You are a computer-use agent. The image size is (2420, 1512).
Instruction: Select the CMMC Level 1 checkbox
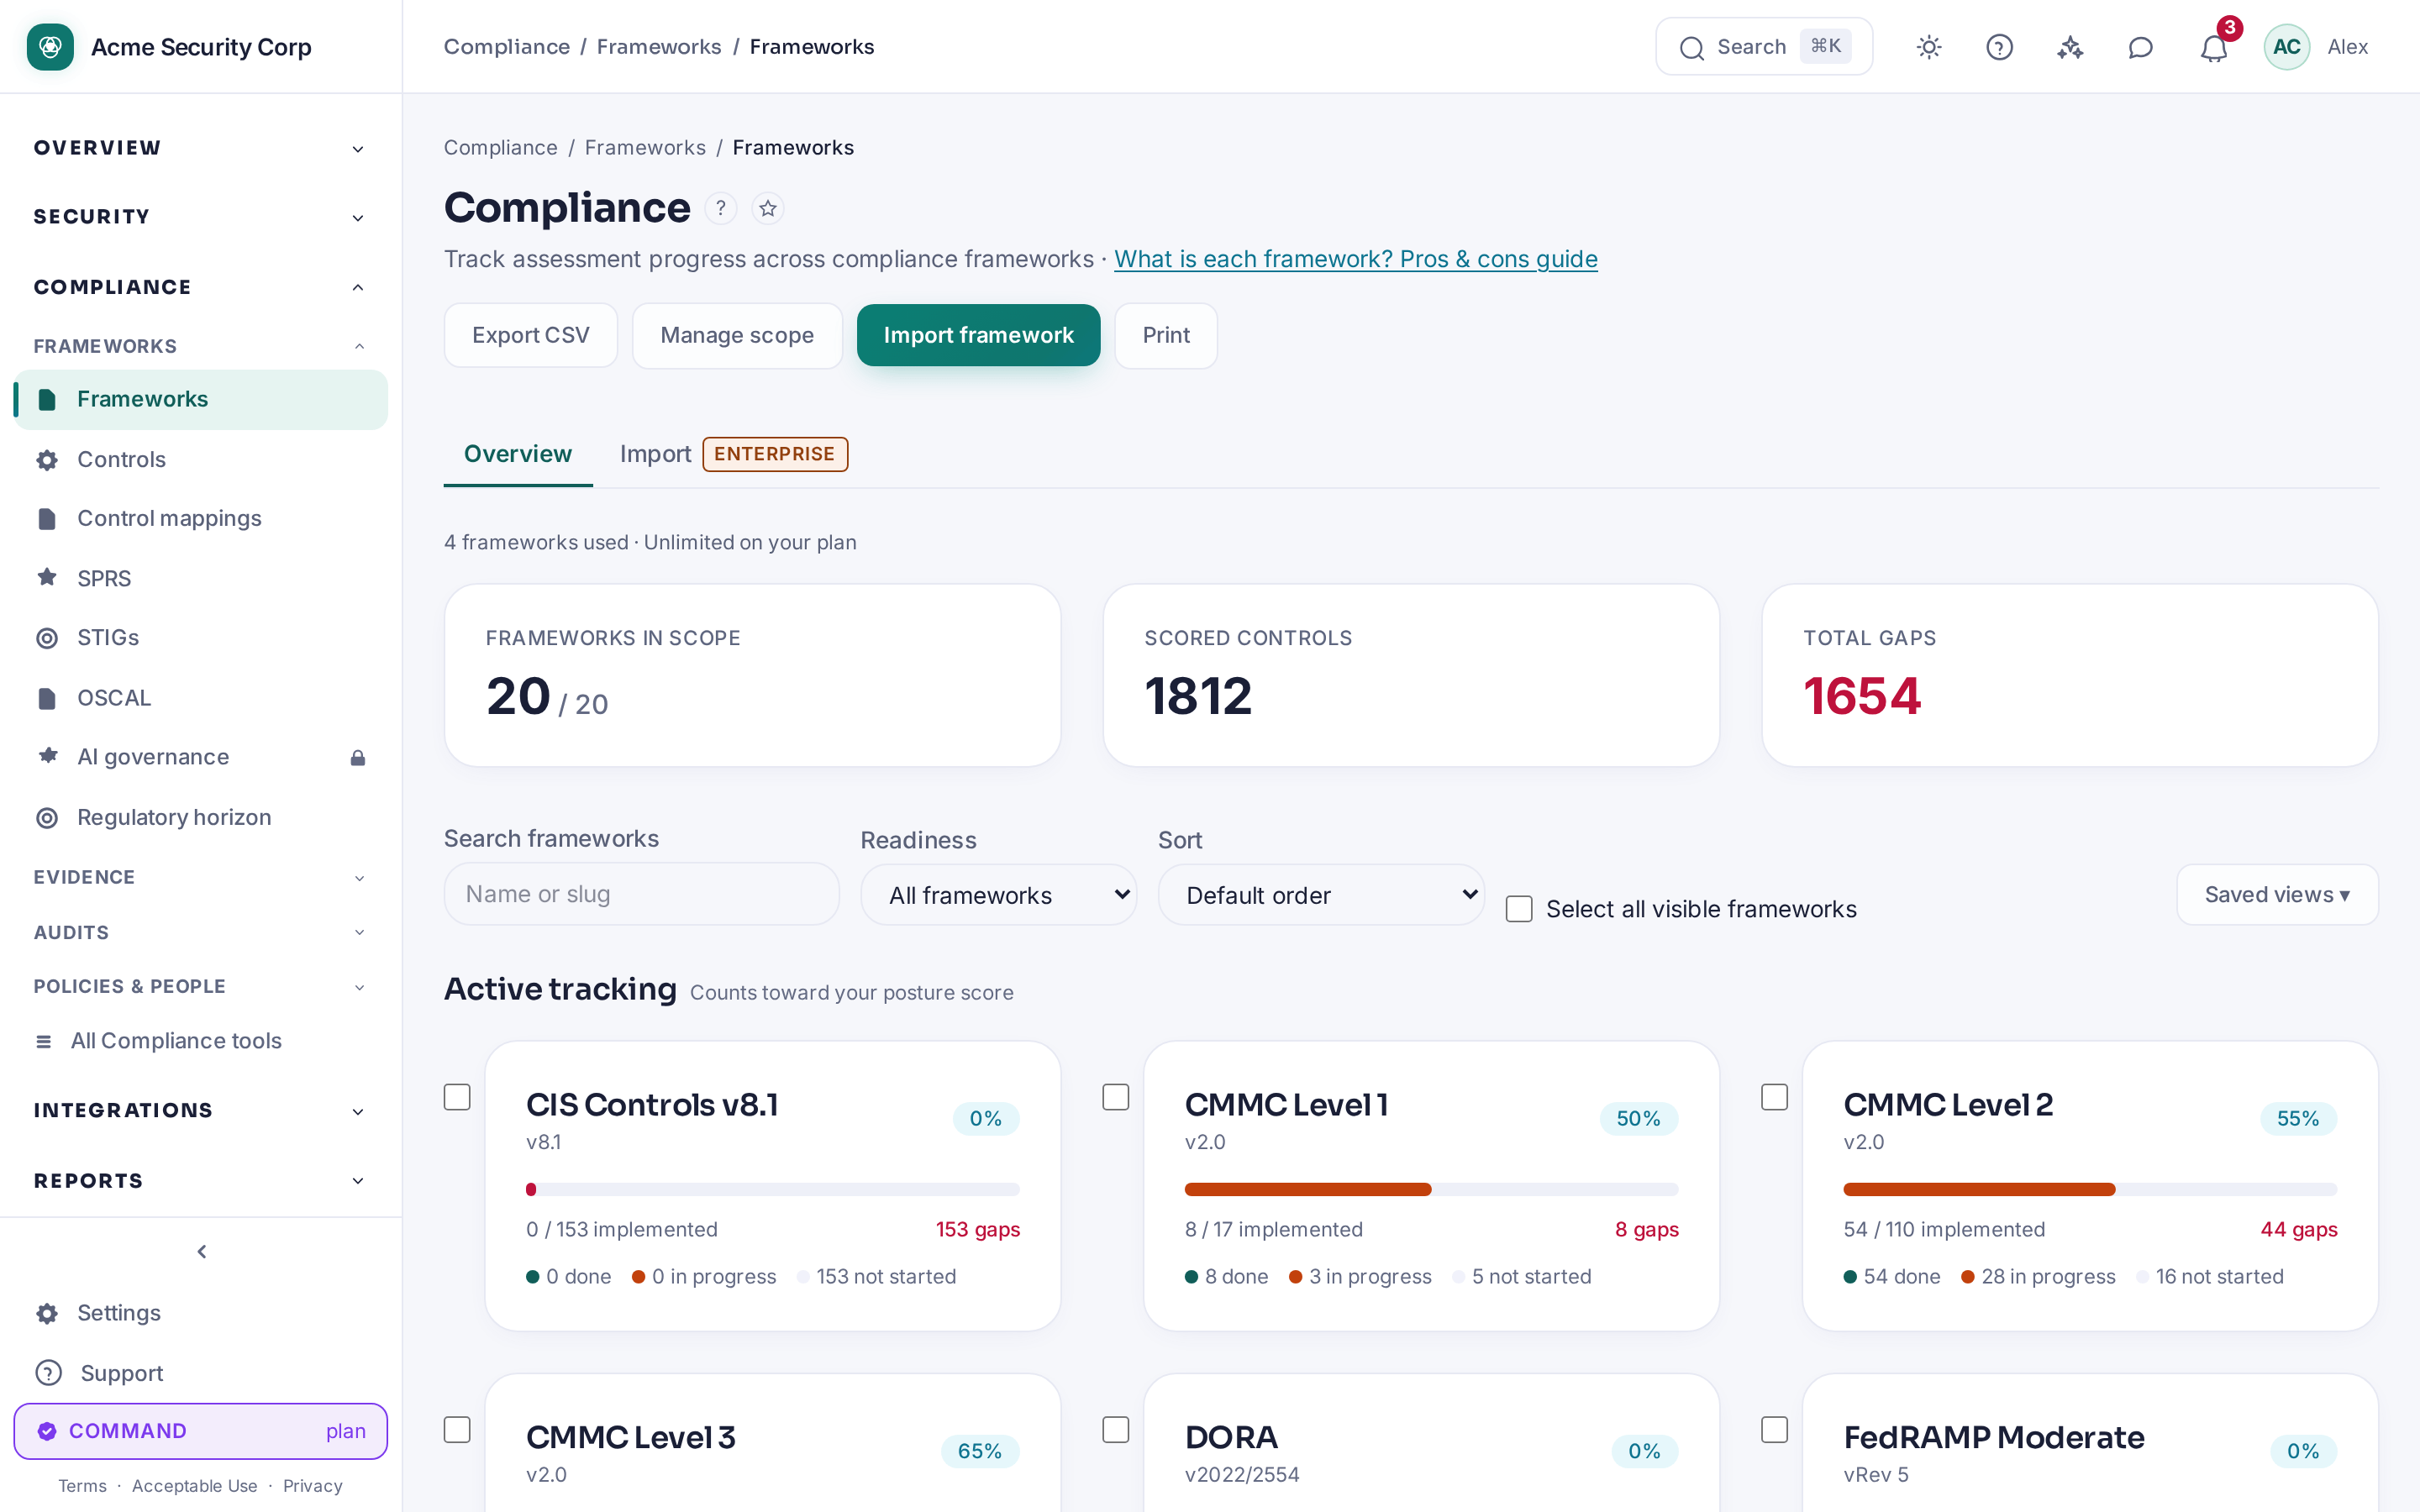(x=1116, y=1097)
